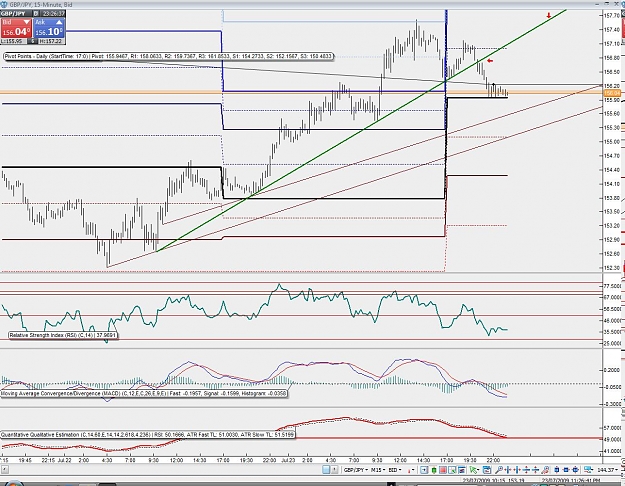
Task: Click the red Bid sell price tile
Action: [16, 28]
